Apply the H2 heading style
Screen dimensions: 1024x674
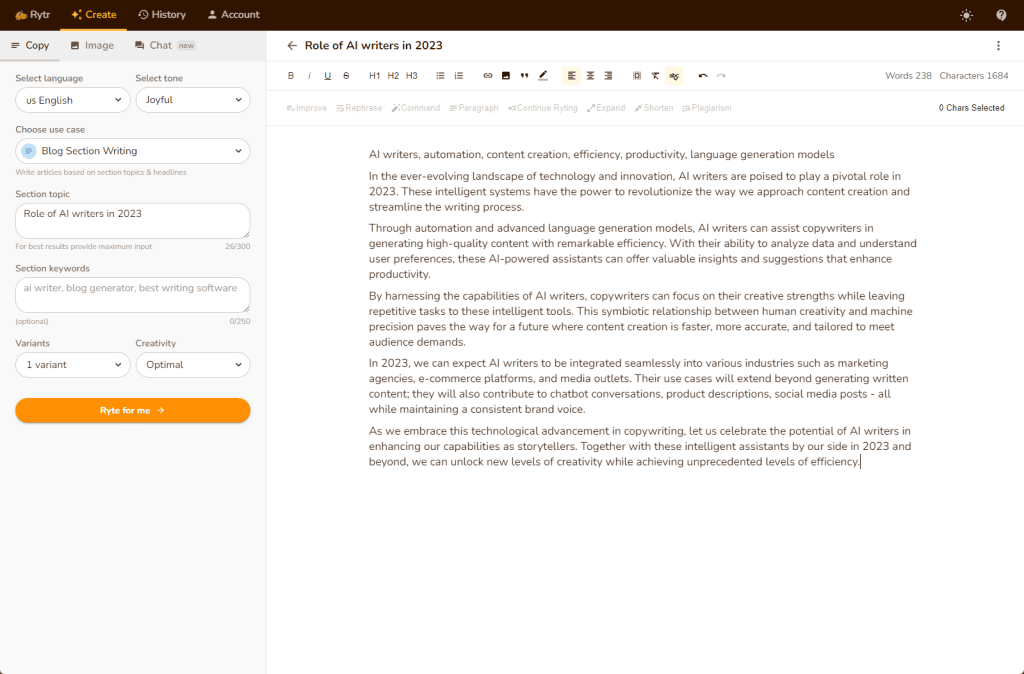(x=393, y=76)
